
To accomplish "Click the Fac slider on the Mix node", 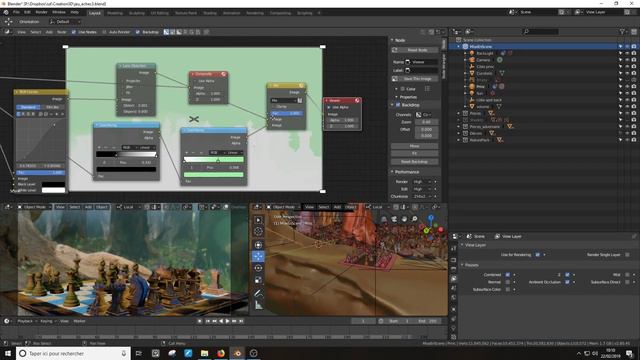I will (x=287, y=113).
